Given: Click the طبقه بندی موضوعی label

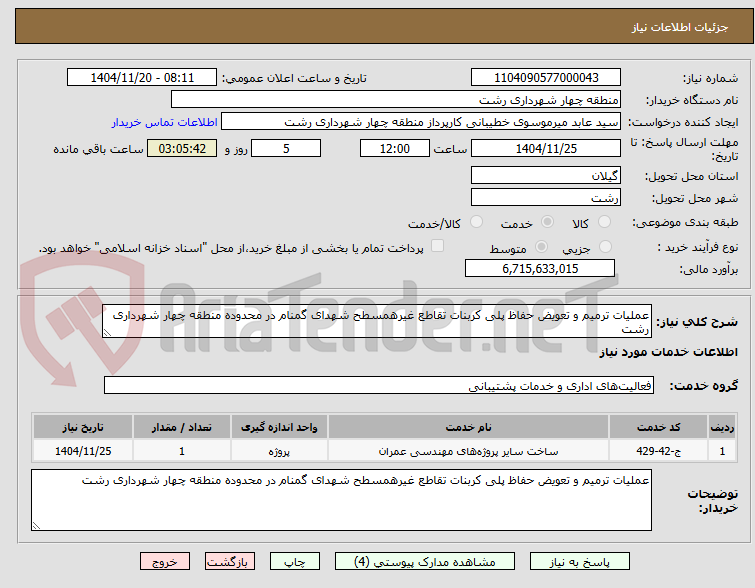Looking at the screenshot, I should [x=685, y=222].
